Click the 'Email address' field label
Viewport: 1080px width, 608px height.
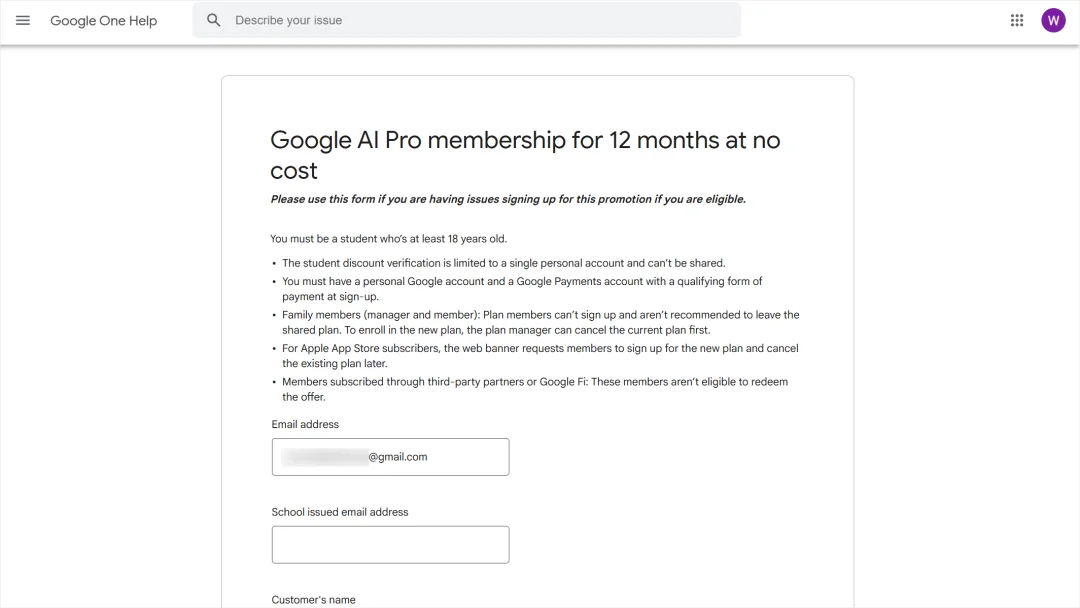click(305, 424)
